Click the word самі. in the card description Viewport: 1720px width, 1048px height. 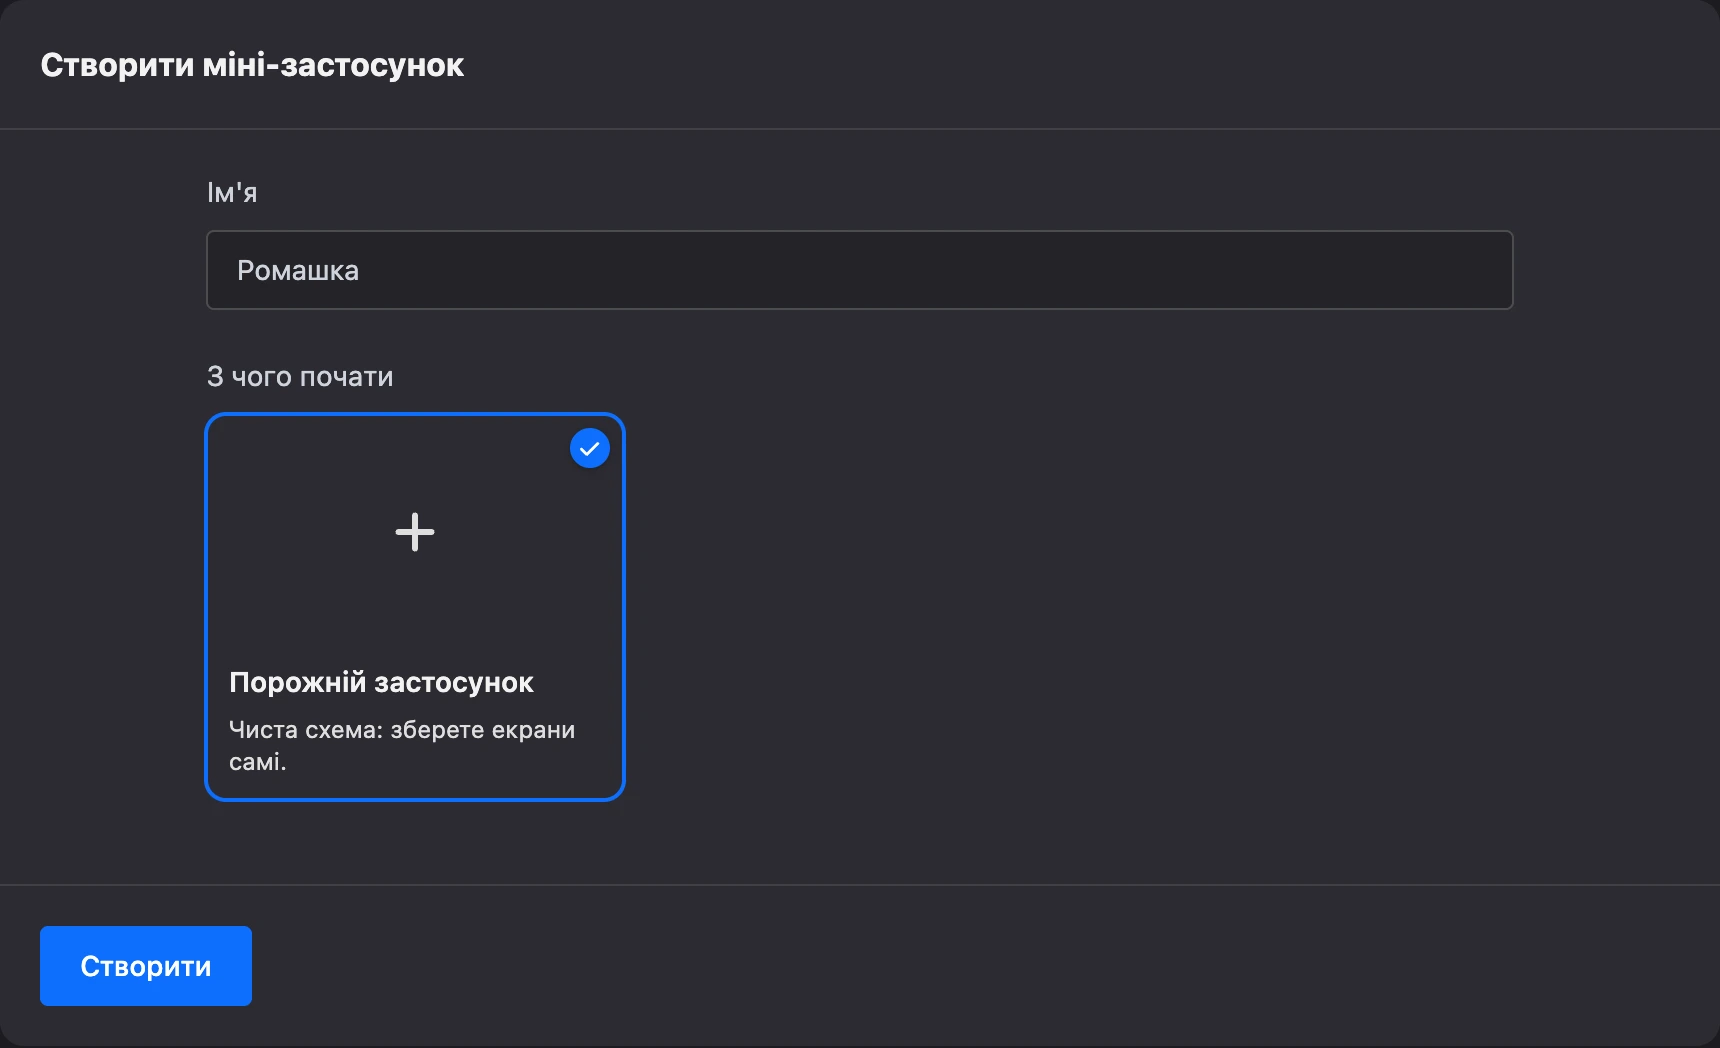tap(258, 762)
